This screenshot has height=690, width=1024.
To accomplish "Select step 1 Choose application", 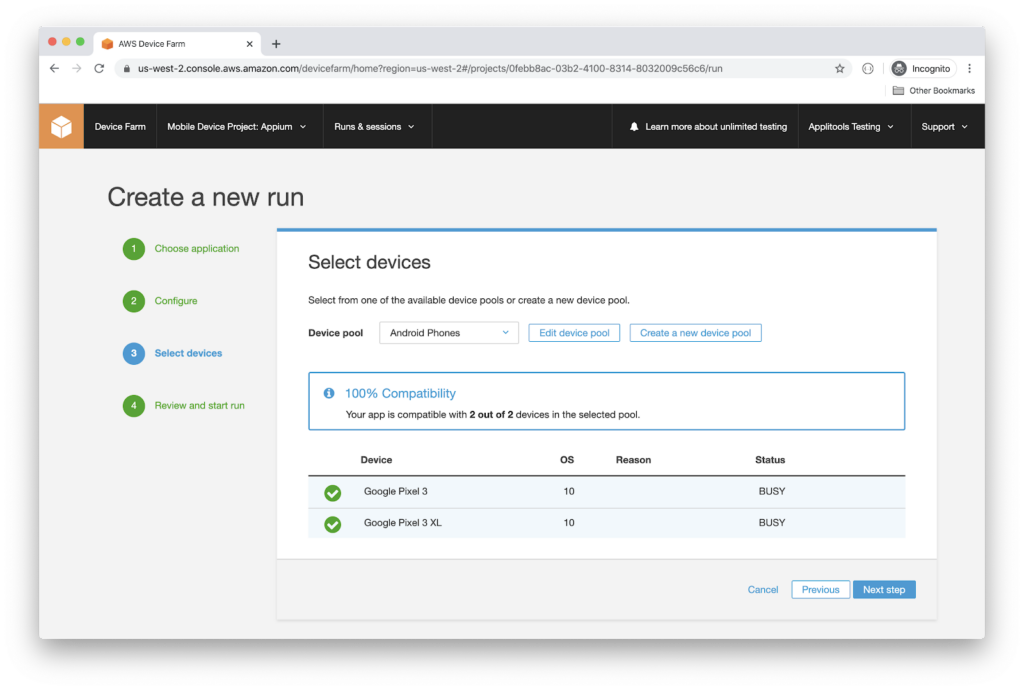I will [196, 249].
